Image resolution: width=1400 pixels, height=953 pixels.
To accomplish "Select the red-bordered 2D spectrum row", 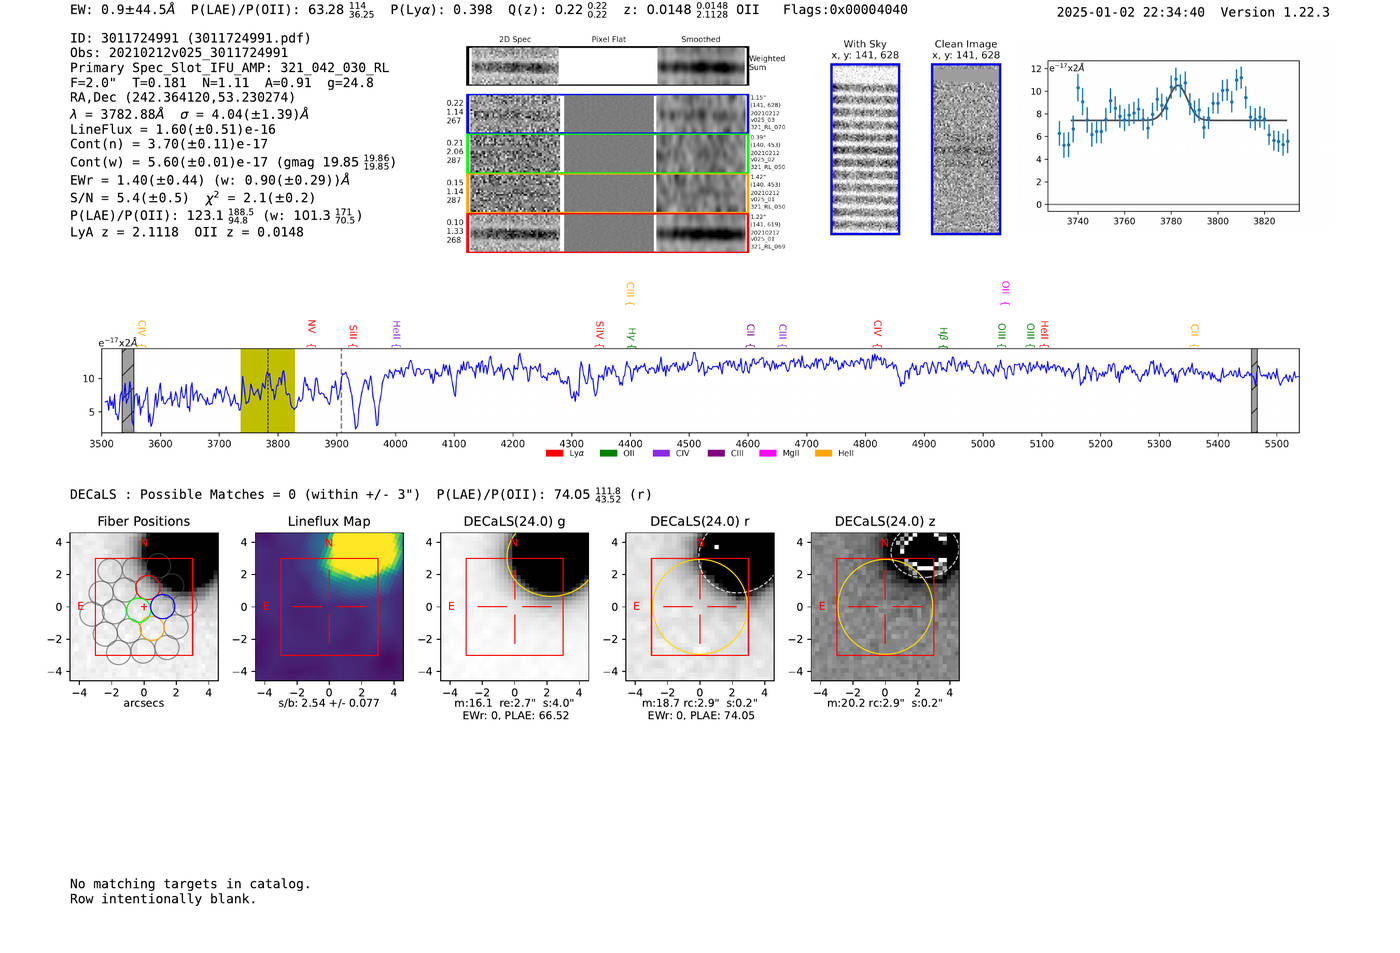I will pyautogui.click(x=608, y=233).
